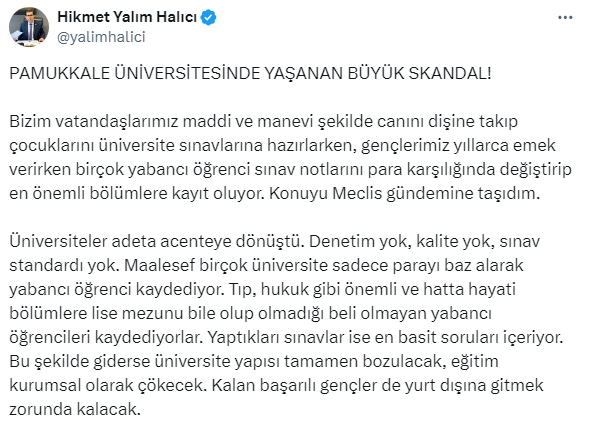This screenshot has width=590, height=429.
Task: Click the line starting 'kurumsal olarak çökecek'
Action: click(276, 386)
